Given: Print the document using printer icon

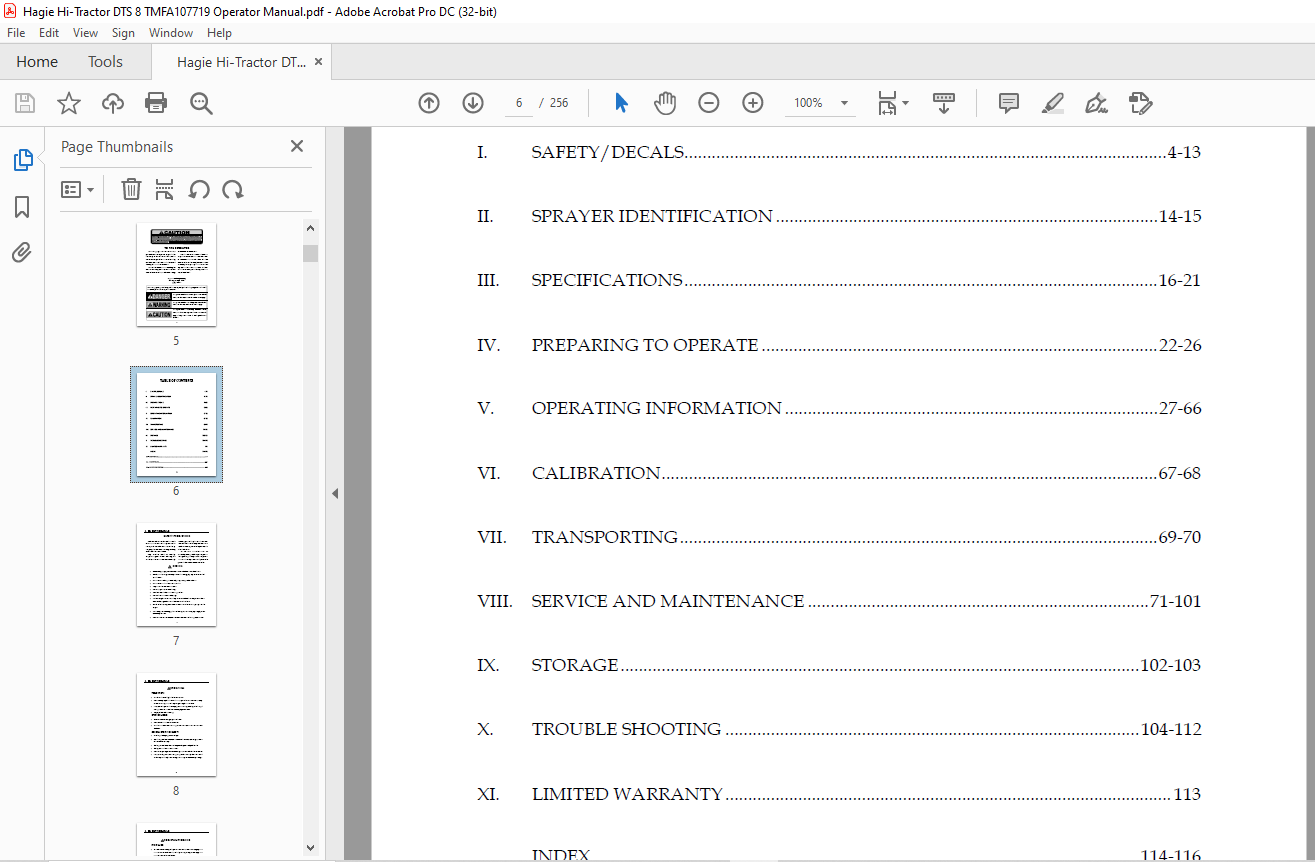Looking at the screenshot, I should pyautogui.click(x=156, y=103).
